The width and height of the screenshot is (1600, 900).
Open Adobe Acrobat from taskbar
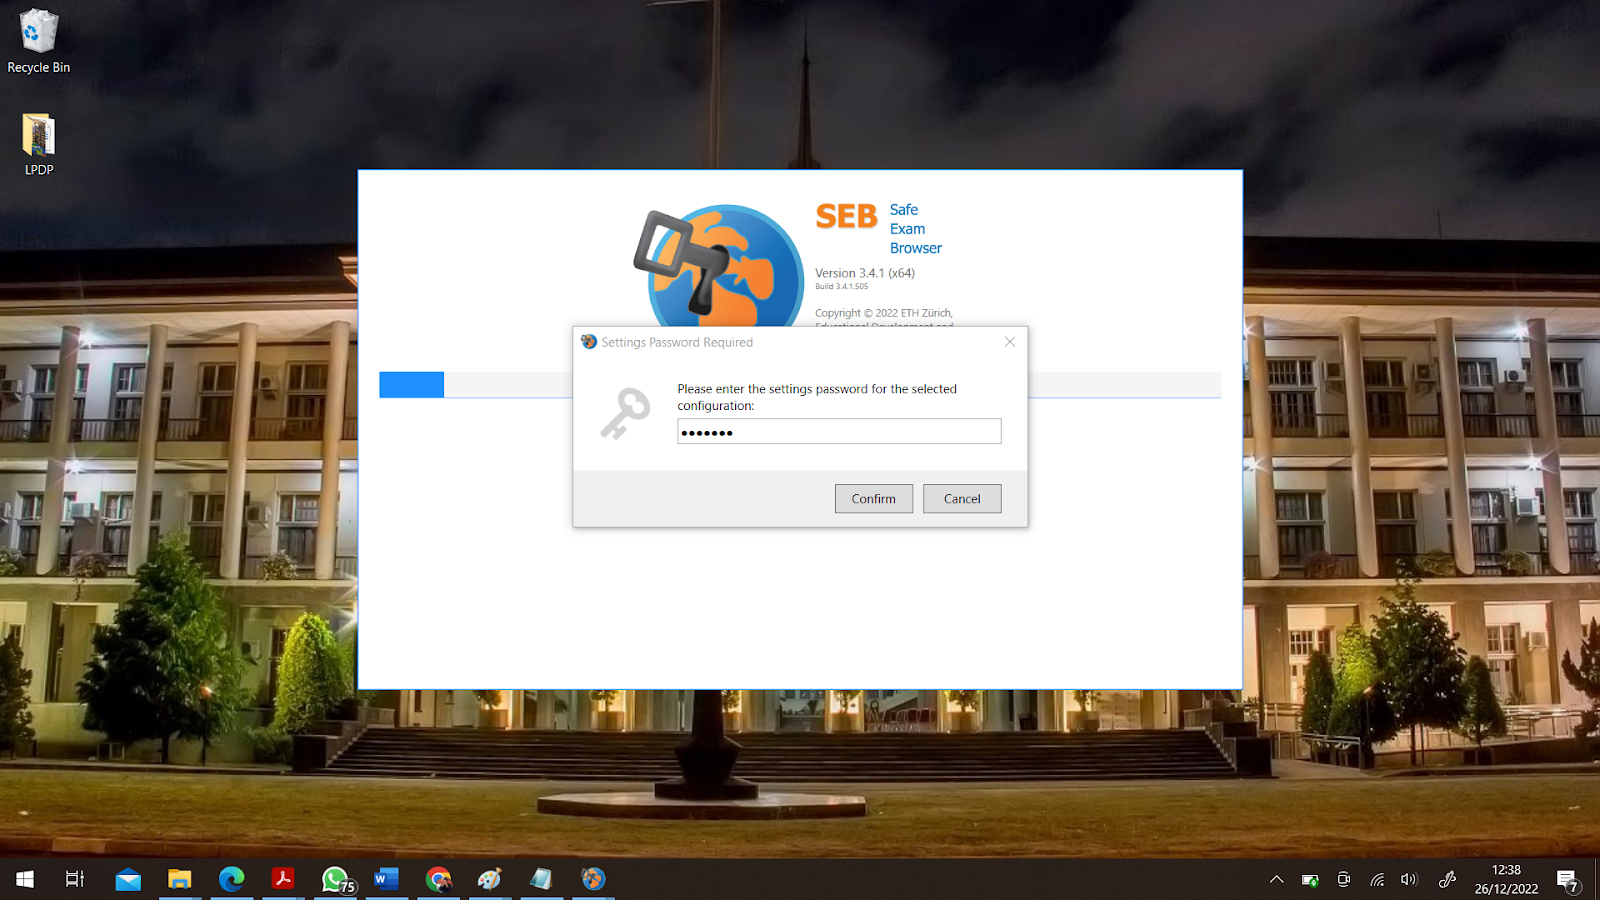pyautogui.click(x=283, y=879)
